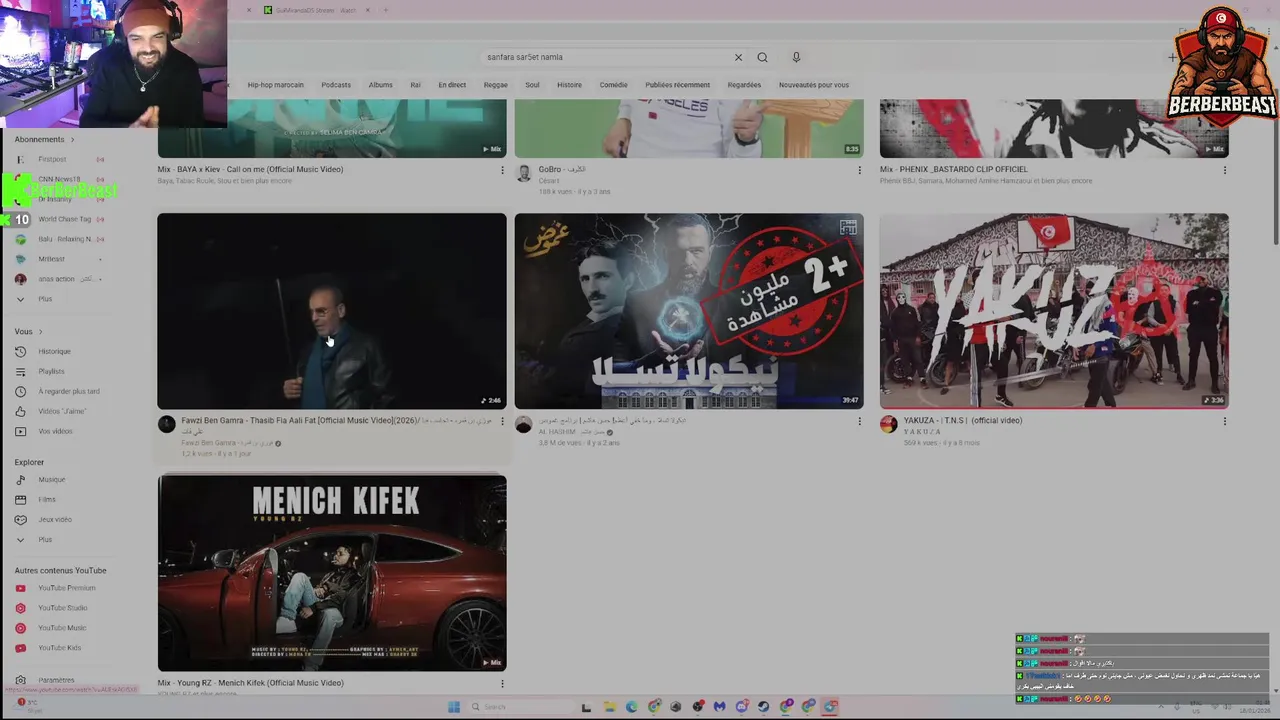Filter results by En direct chip
This screenshot has height=720, width=1280.
[452, 85]
